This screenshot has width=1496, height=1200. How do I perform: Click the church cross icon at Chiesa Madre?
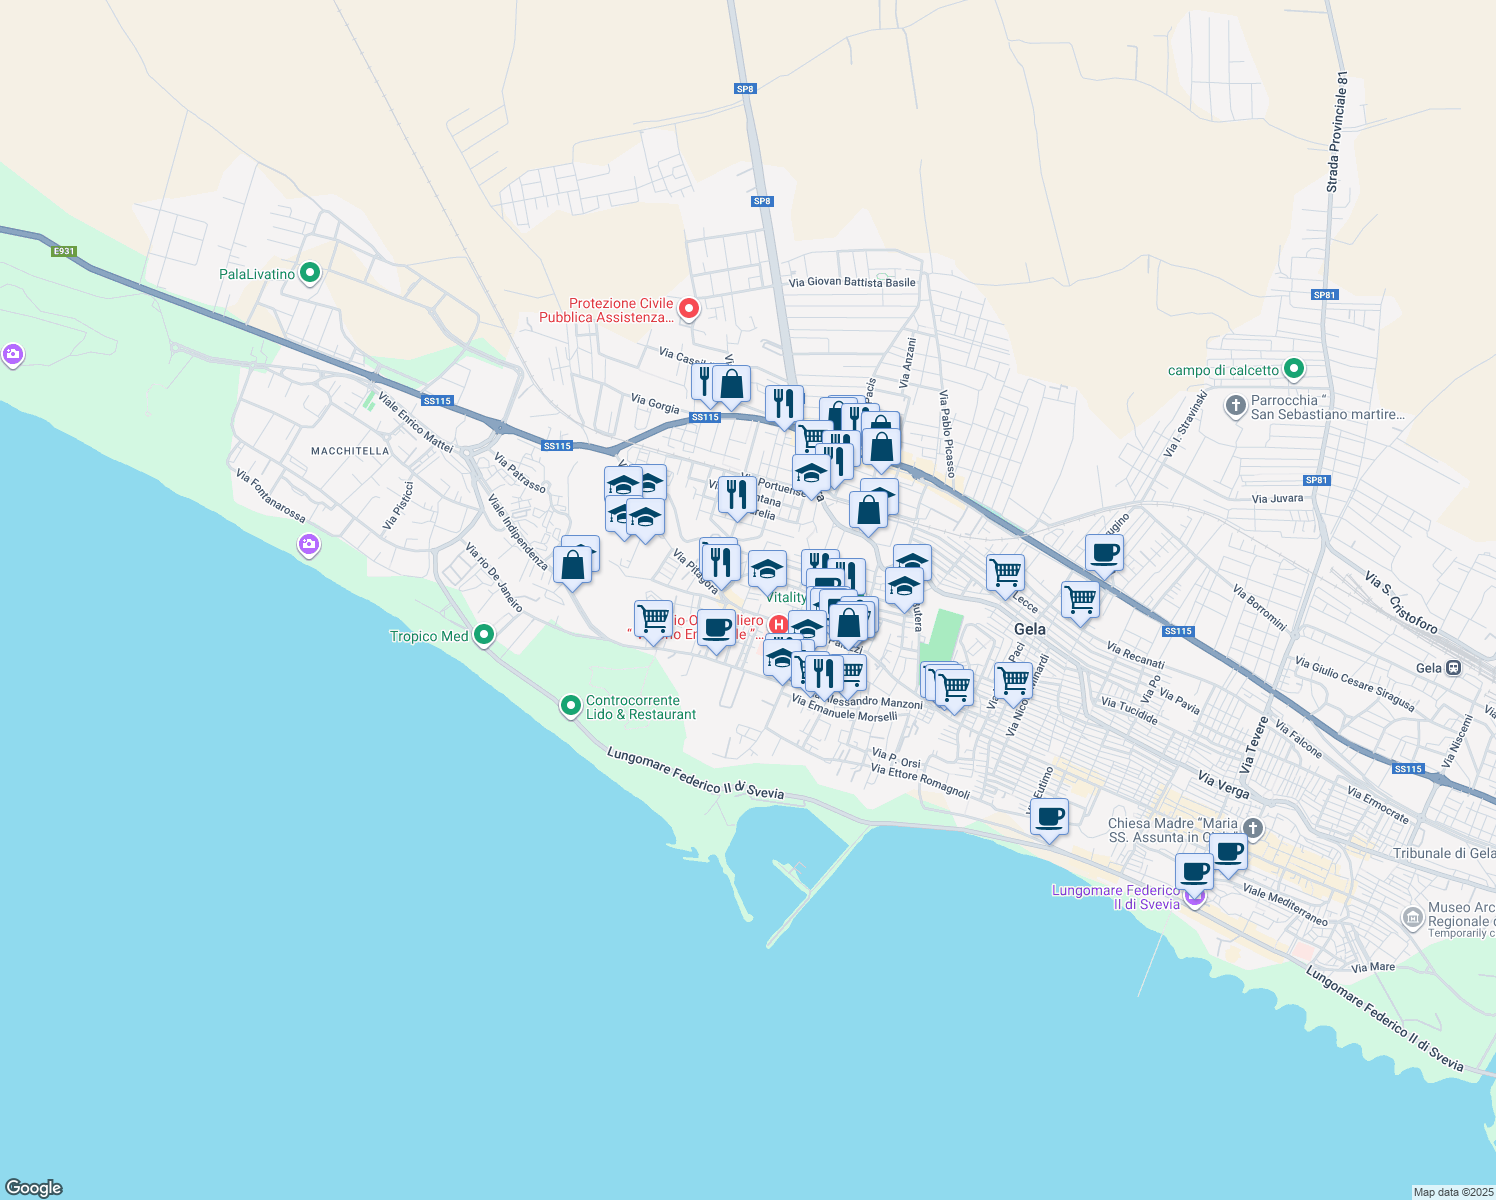[1254, 828]
